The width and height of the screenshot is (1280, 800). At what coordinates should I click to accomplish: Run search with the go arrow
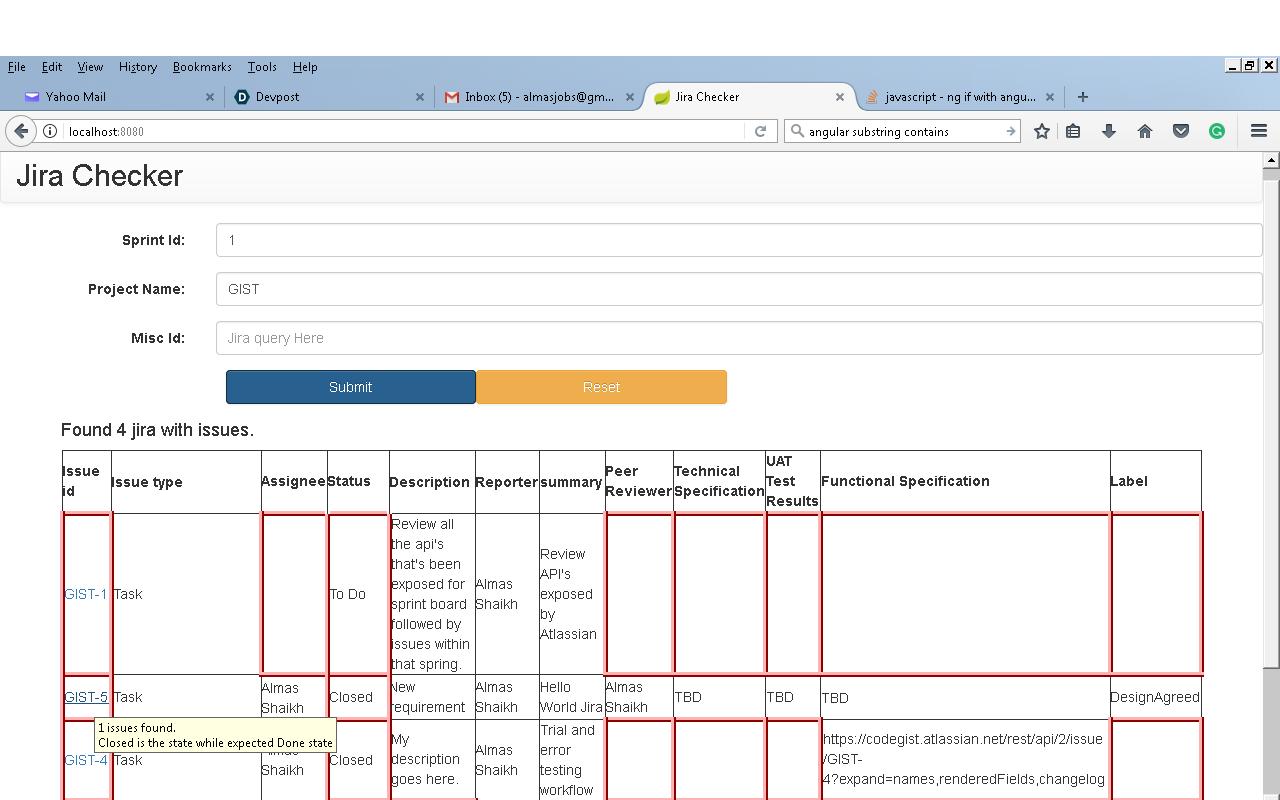click(1010, 131)
